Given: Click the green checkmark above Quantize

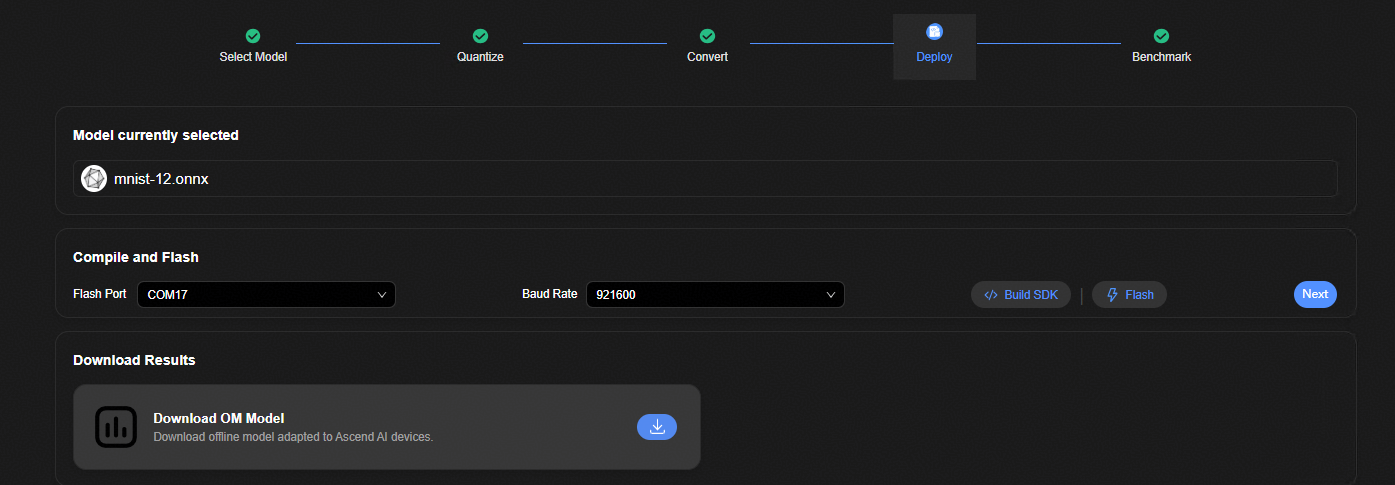Looking at the screenshot, I should click(480, 36).
